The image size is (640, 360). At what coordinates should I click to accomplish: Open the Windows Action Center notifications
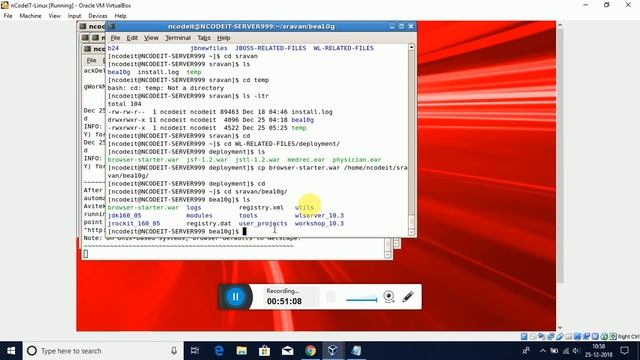624,351
